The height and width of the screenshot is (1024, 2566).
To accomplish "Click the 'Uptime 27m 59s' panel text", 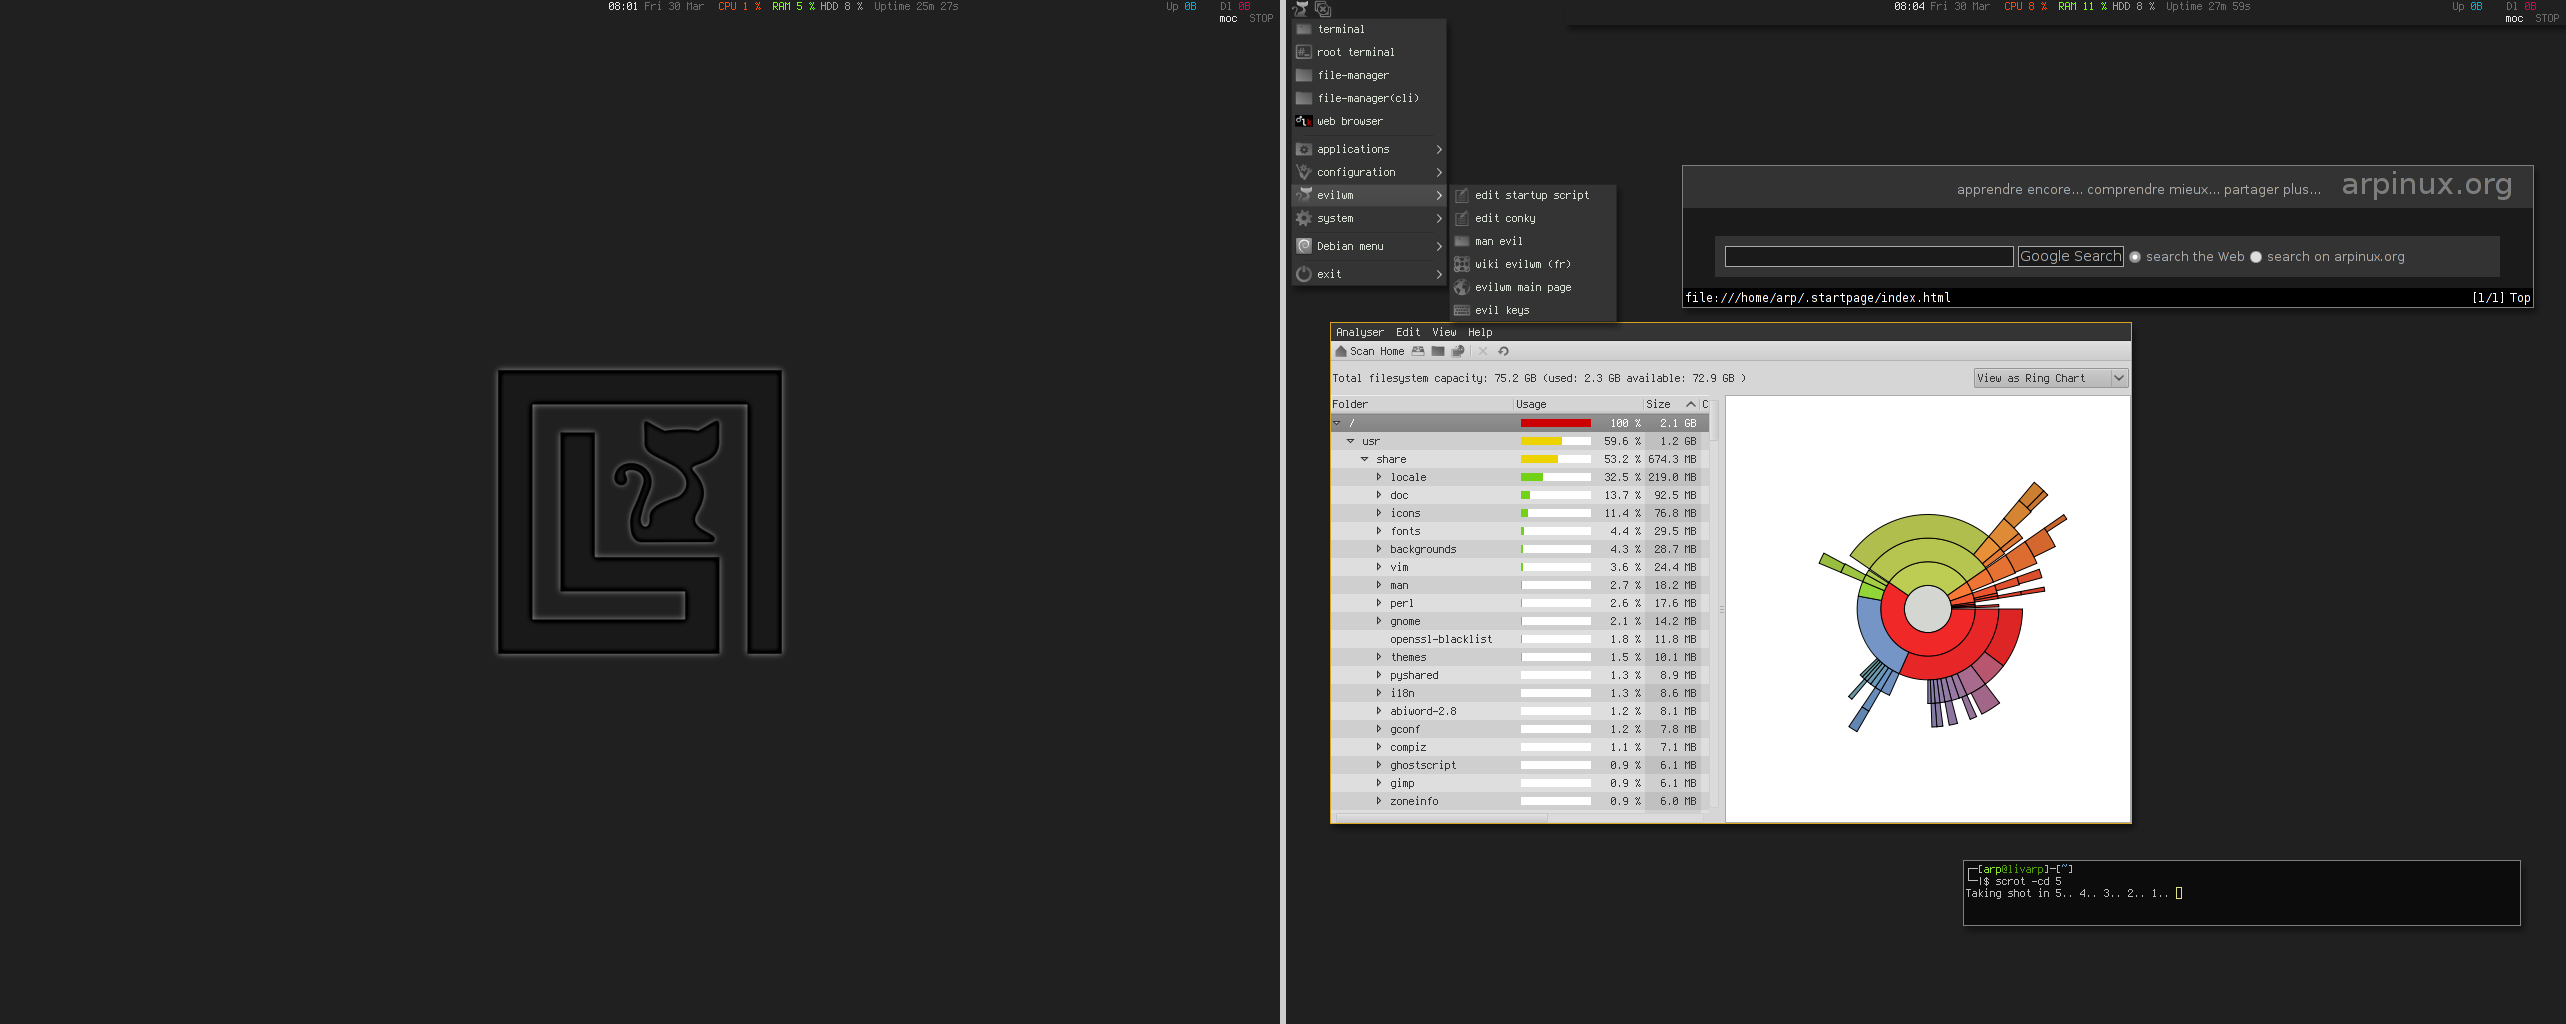I will click(x=2208, y=6).
